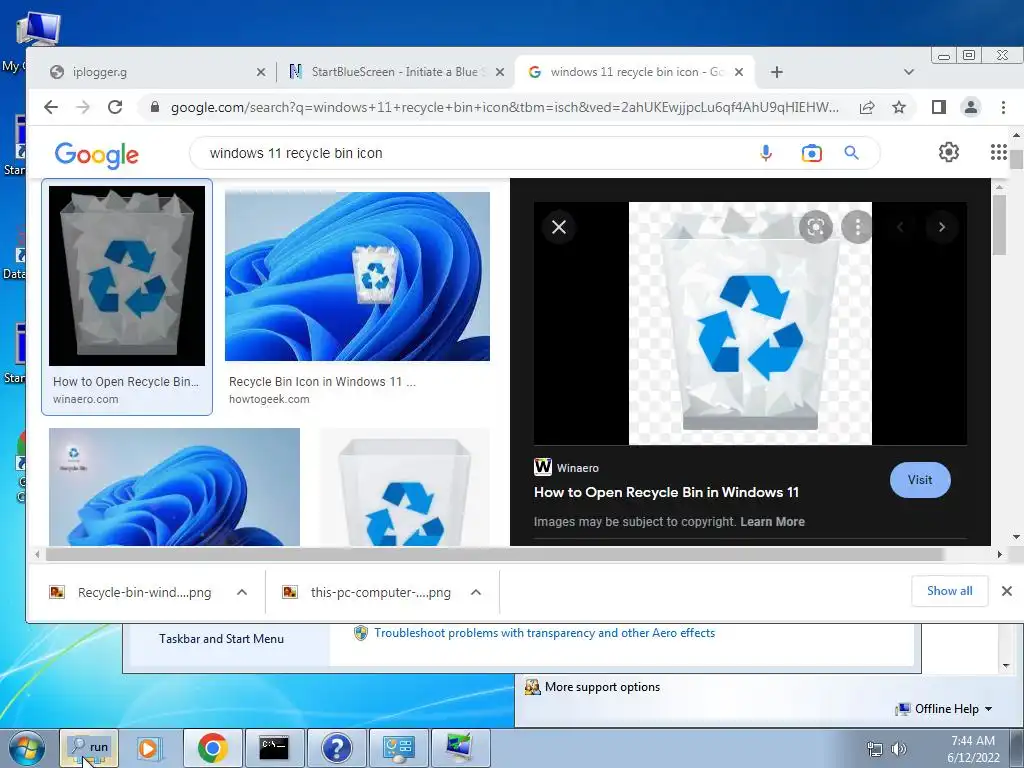This screenshot has height=768, width=1024.
Task: Start voice search with microphone icon
Action: tap(766, 153)
